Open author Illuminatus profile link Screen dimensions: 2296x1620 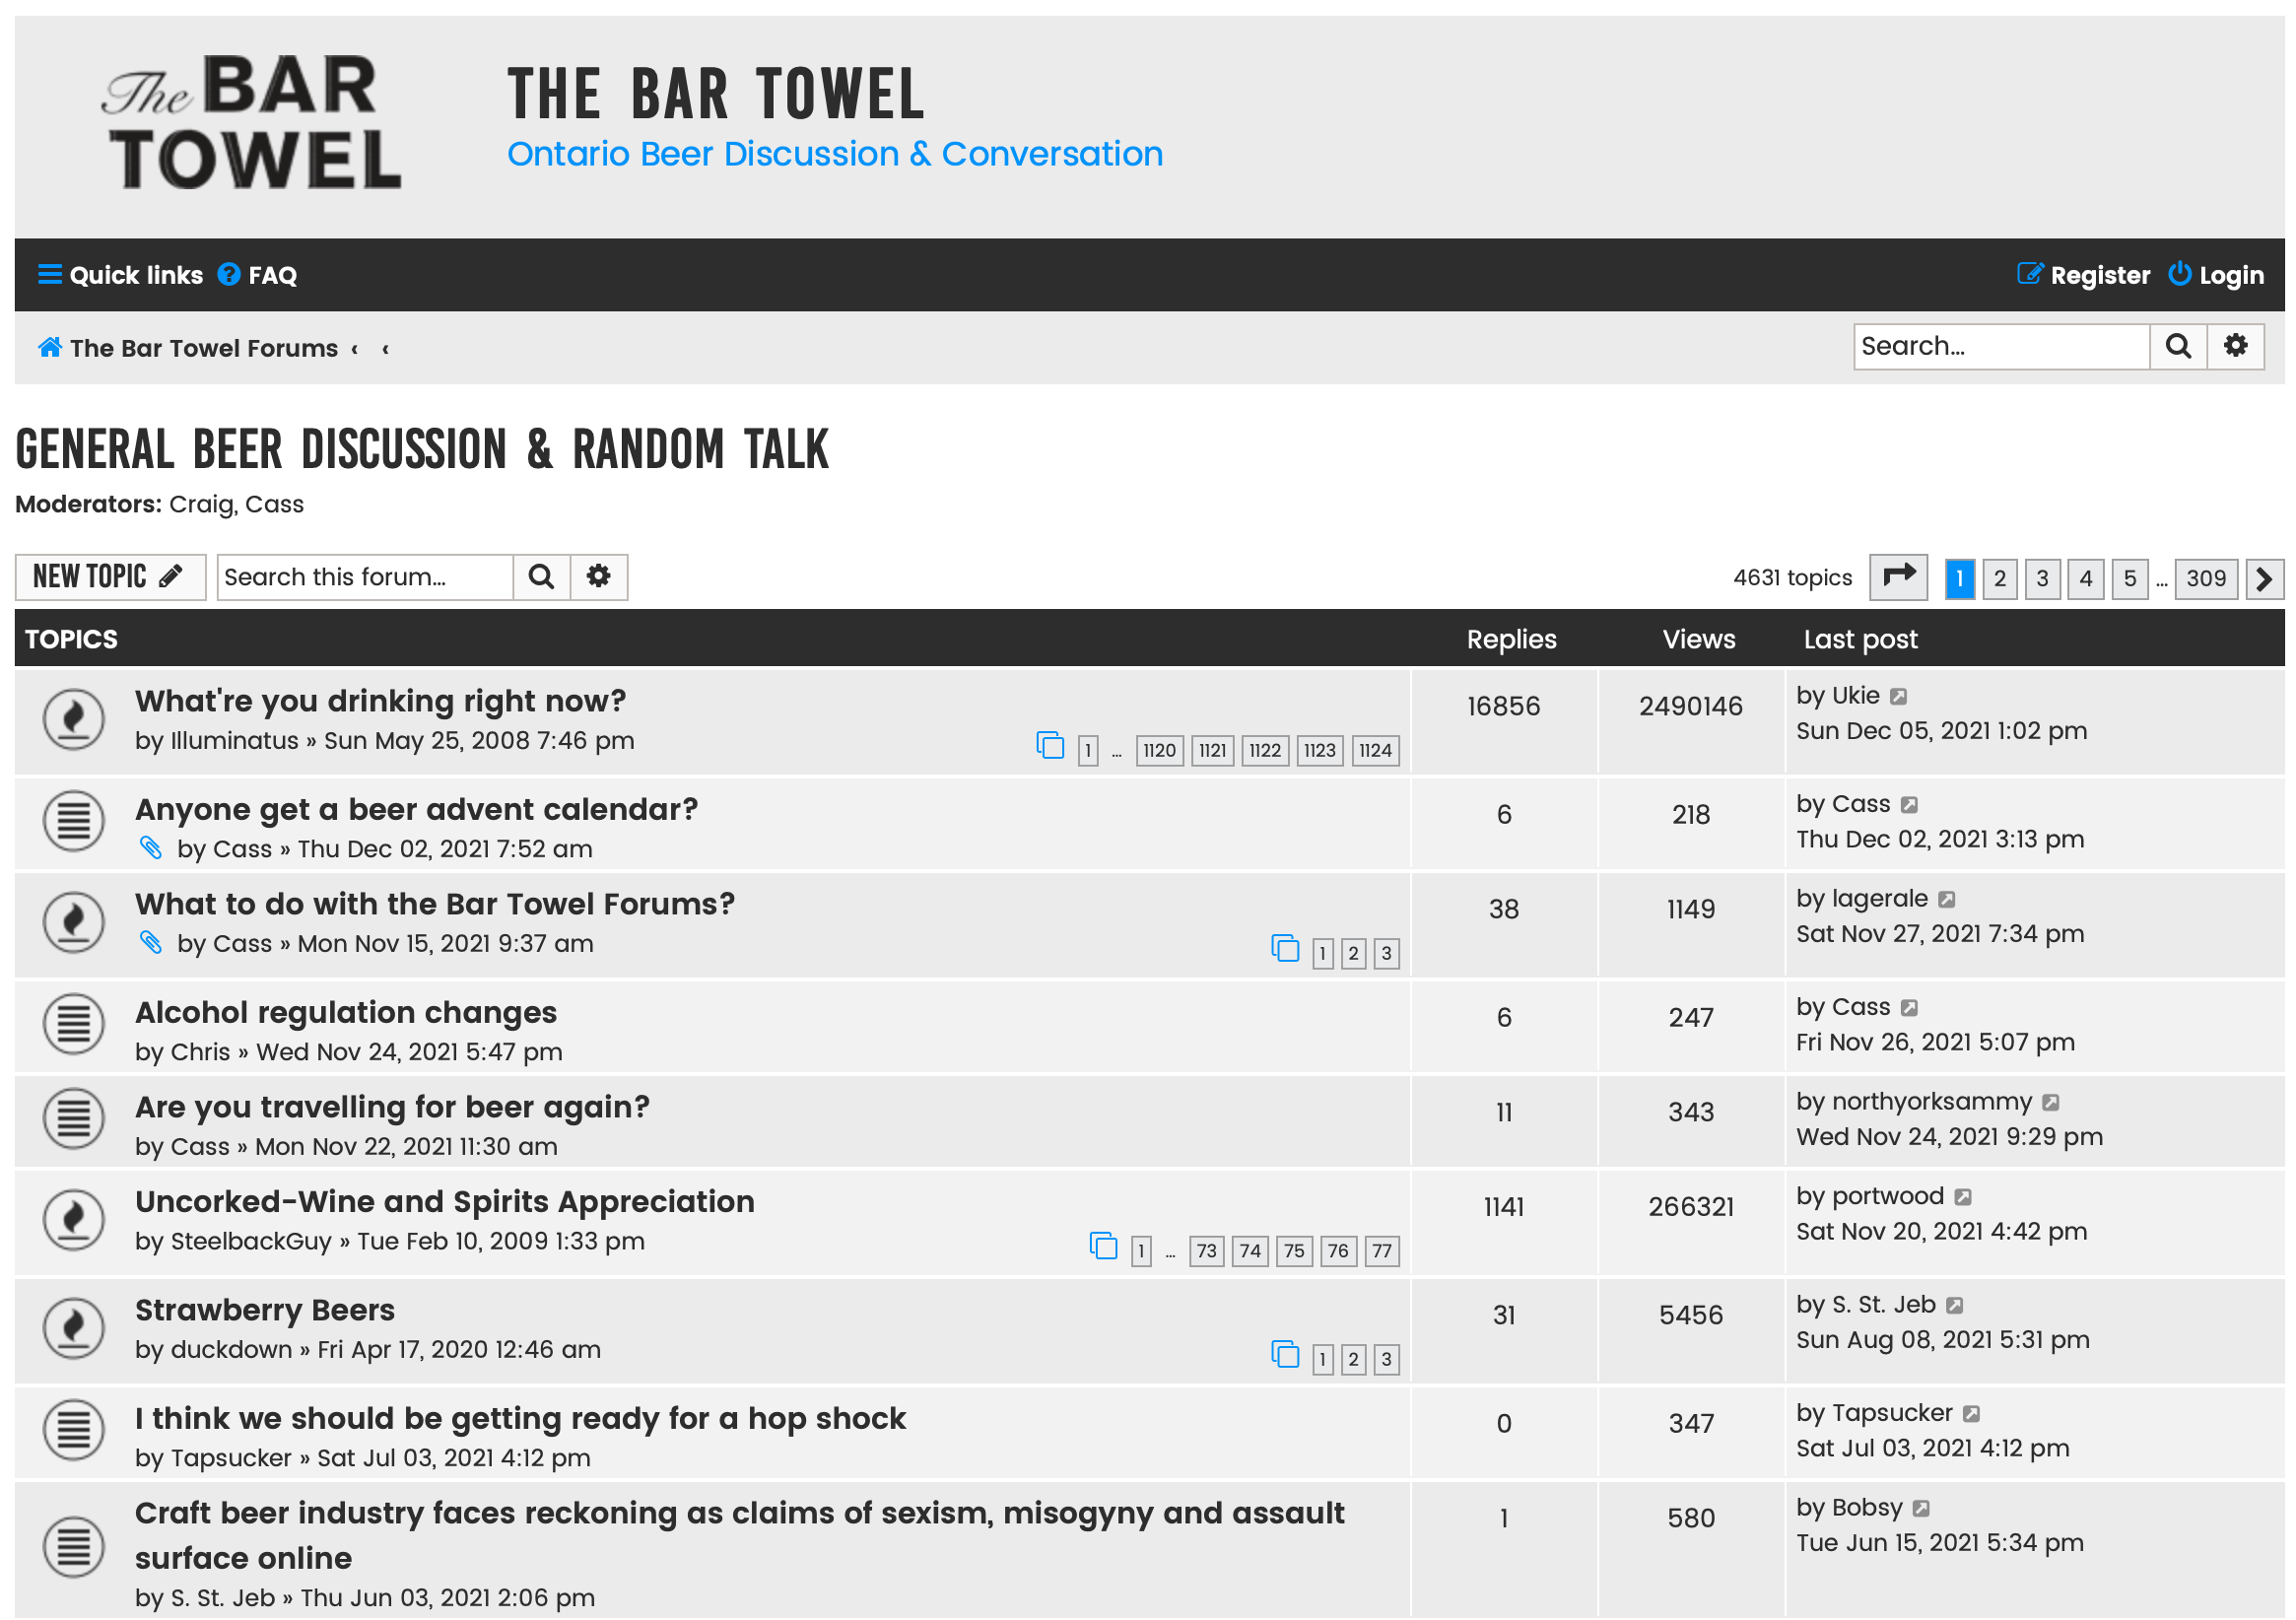coord(234,741)
